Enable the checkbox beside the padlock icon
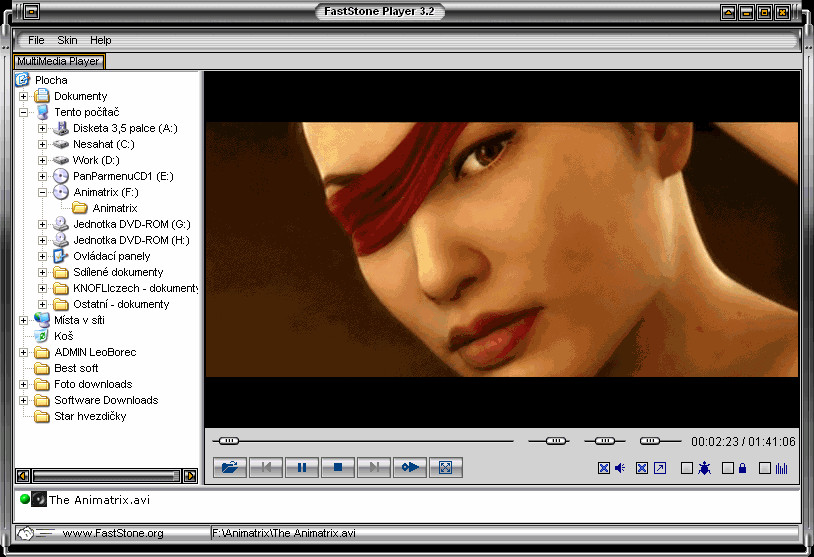The image size is (814, 557). tap(728, 468)
